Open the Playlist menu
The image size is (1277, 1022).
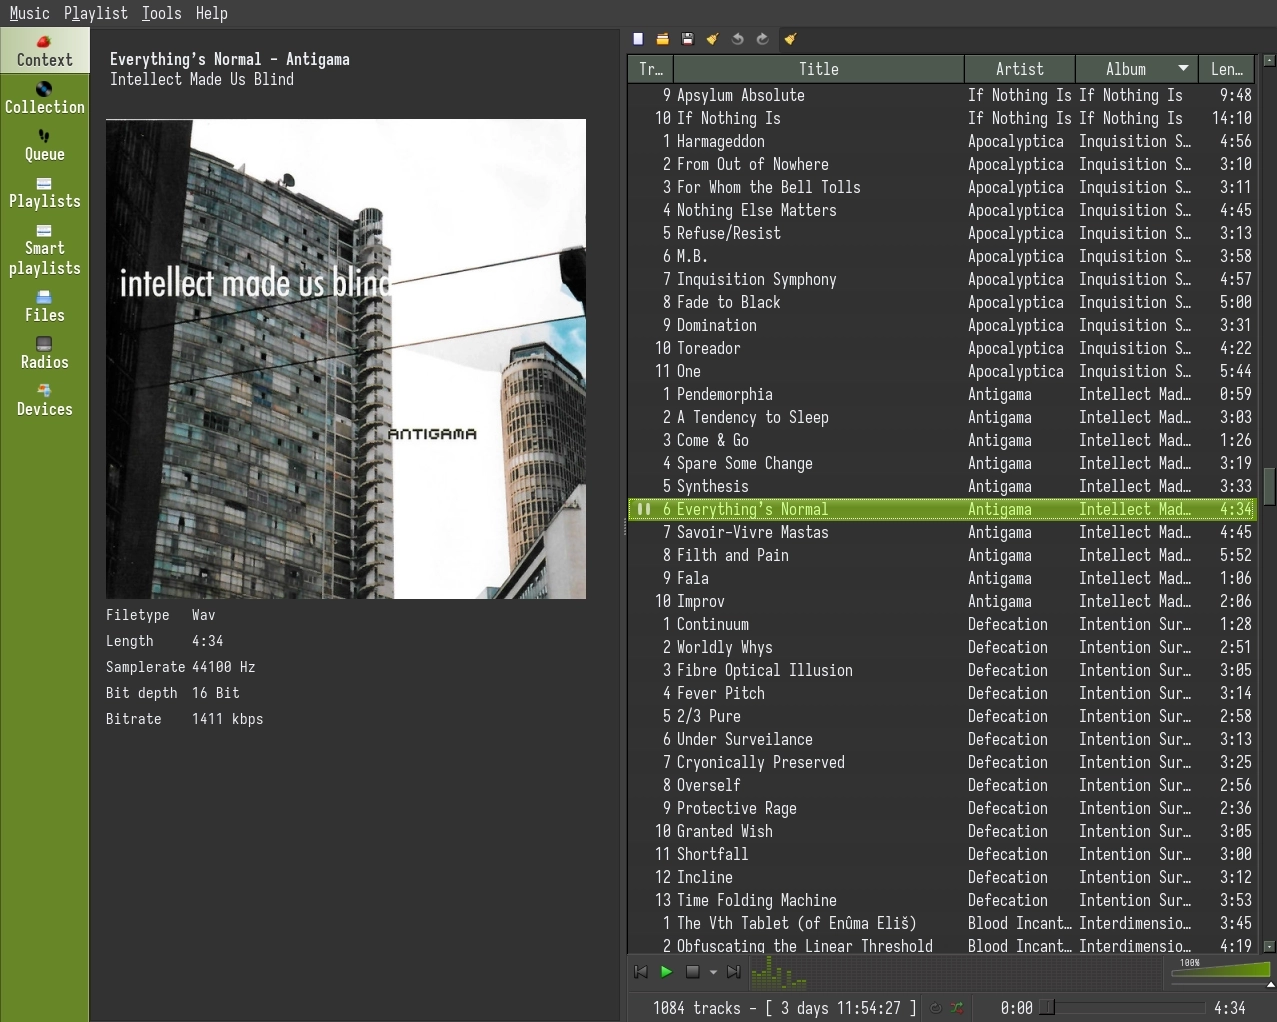pyautogui.click(x=95, y=13)
